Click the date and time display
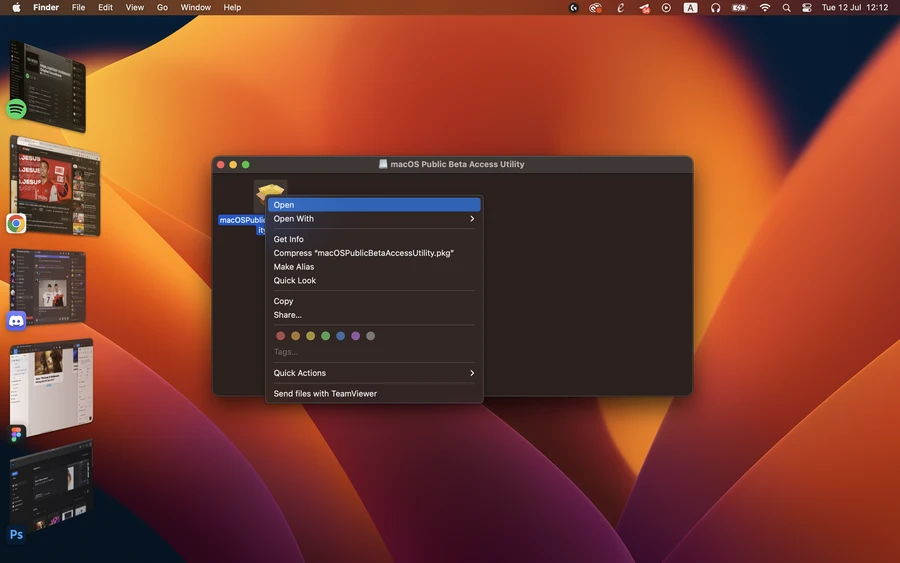900x563 pixels. tap(855, 7)
